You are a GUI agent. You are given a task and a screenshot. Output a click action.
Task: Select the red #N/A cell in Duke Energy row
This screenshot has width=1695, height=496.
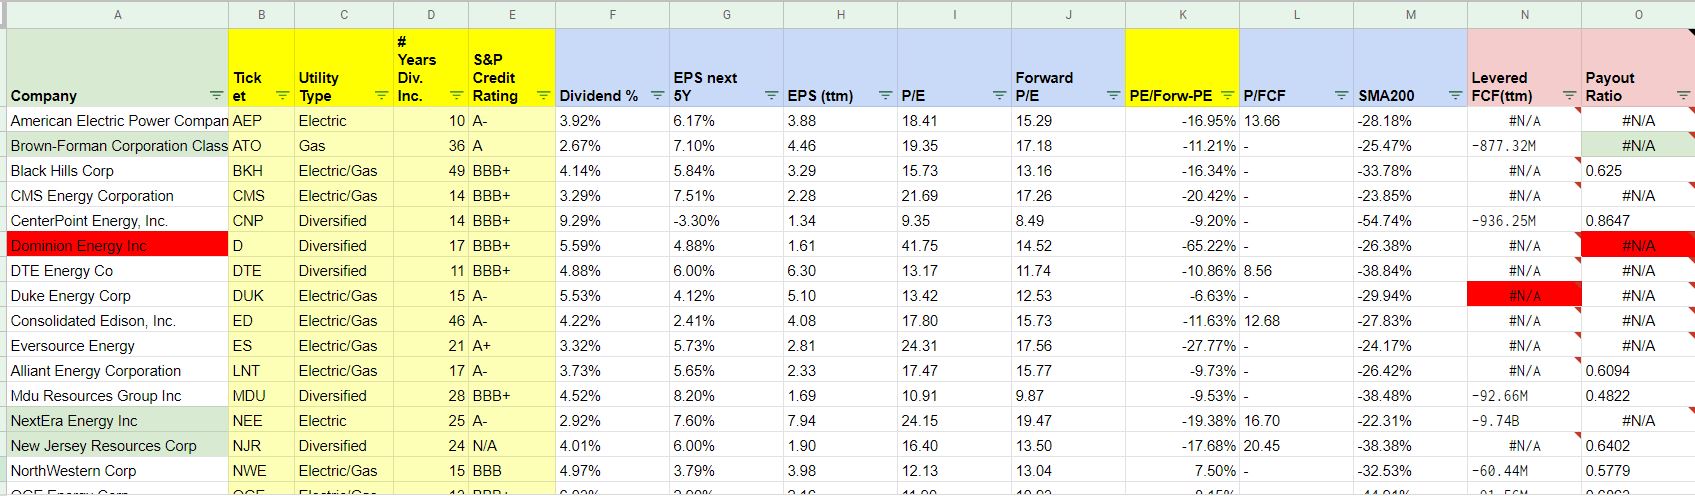pyautogui.click(x=1524, y=296)
